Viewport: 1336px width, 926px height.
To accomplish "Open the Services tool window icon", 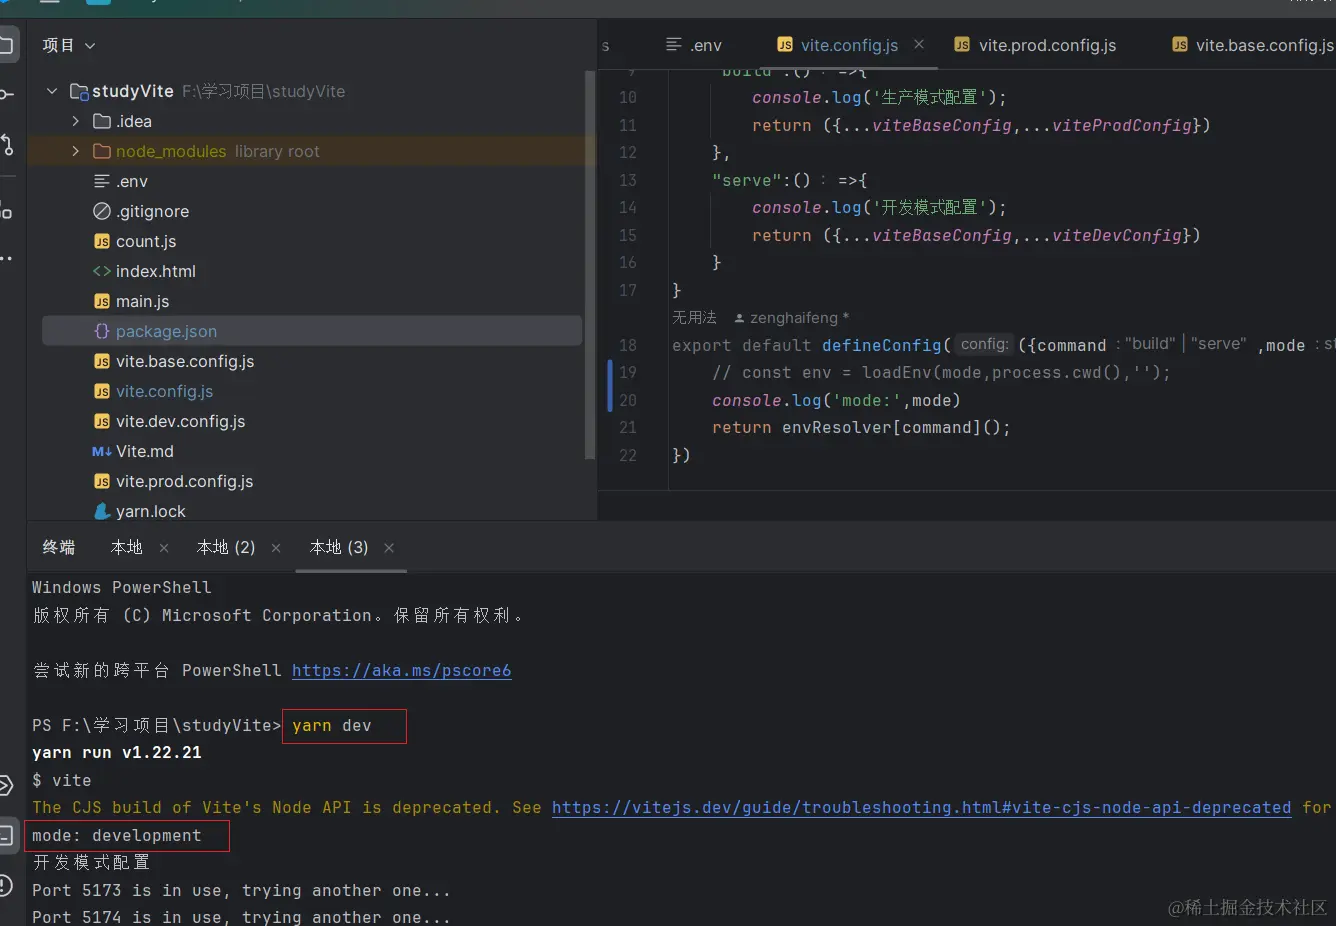I will point(6,785).
